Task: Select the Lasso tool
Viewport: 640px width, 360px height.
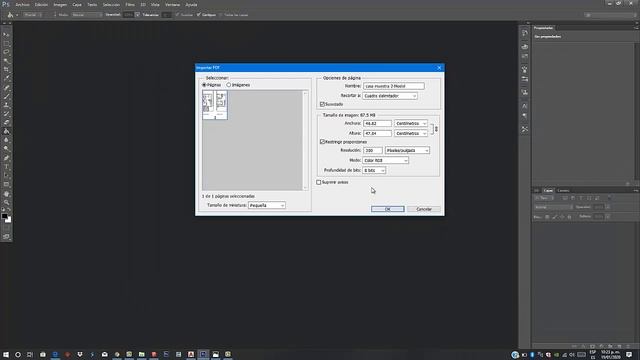Action: [x=6, y=52]
